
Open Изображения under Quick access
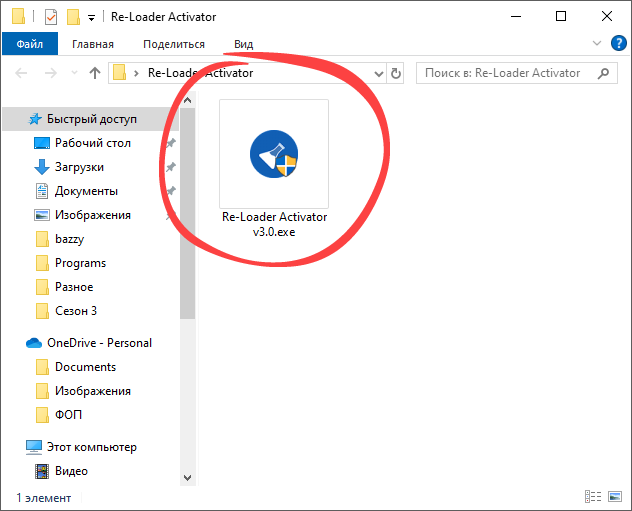click(93, 215)
